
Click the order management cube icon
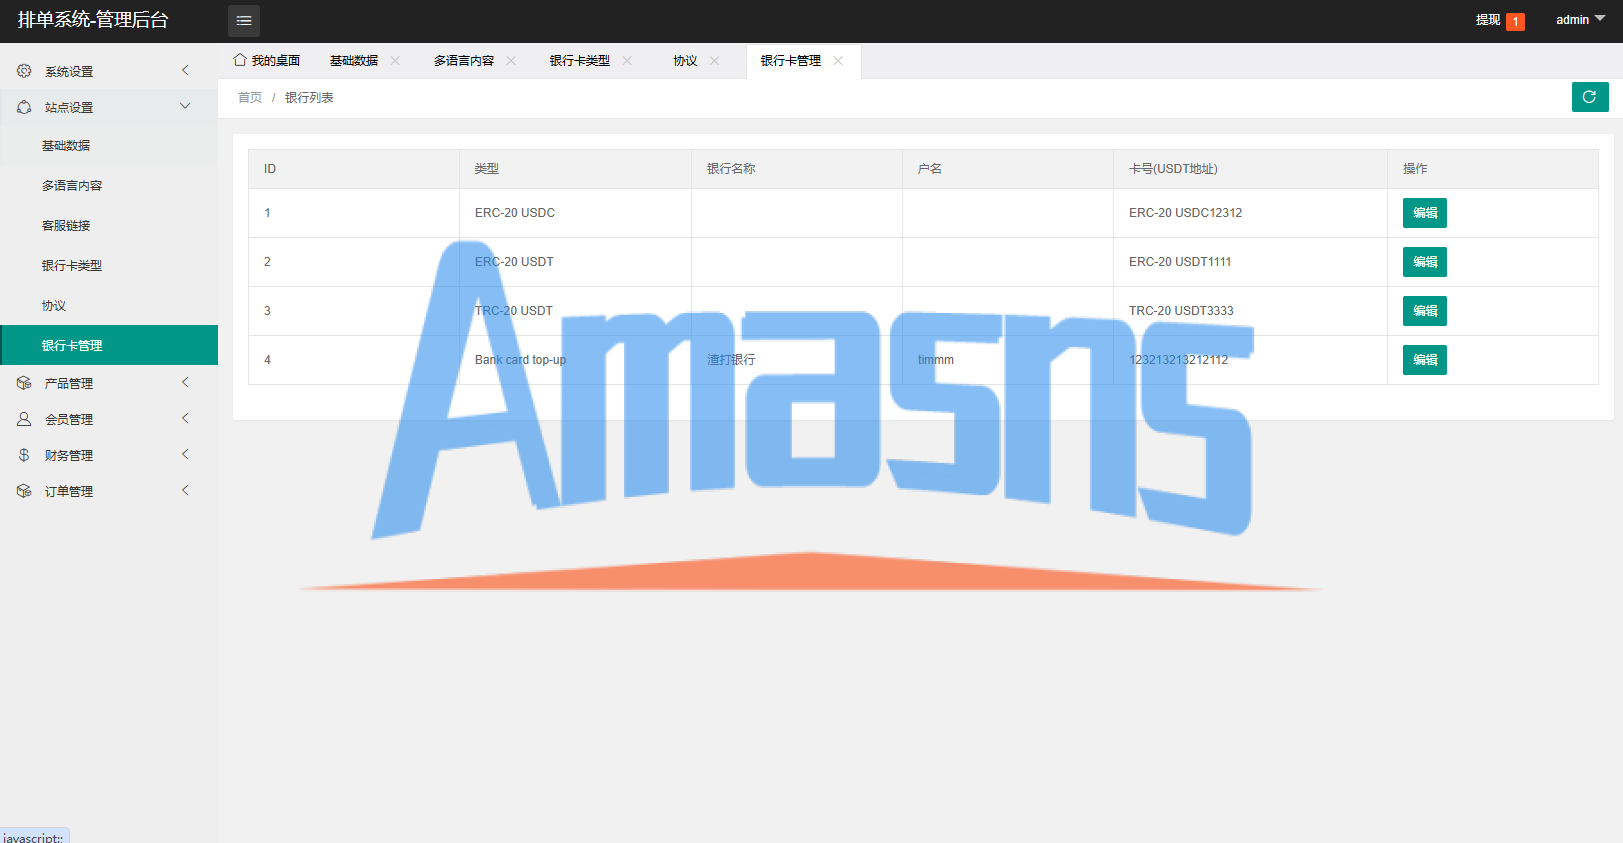pos(24,491)
